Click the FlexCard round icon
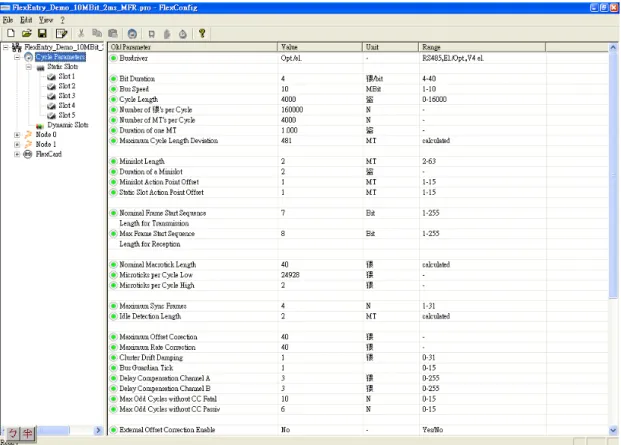 point(28,154)
